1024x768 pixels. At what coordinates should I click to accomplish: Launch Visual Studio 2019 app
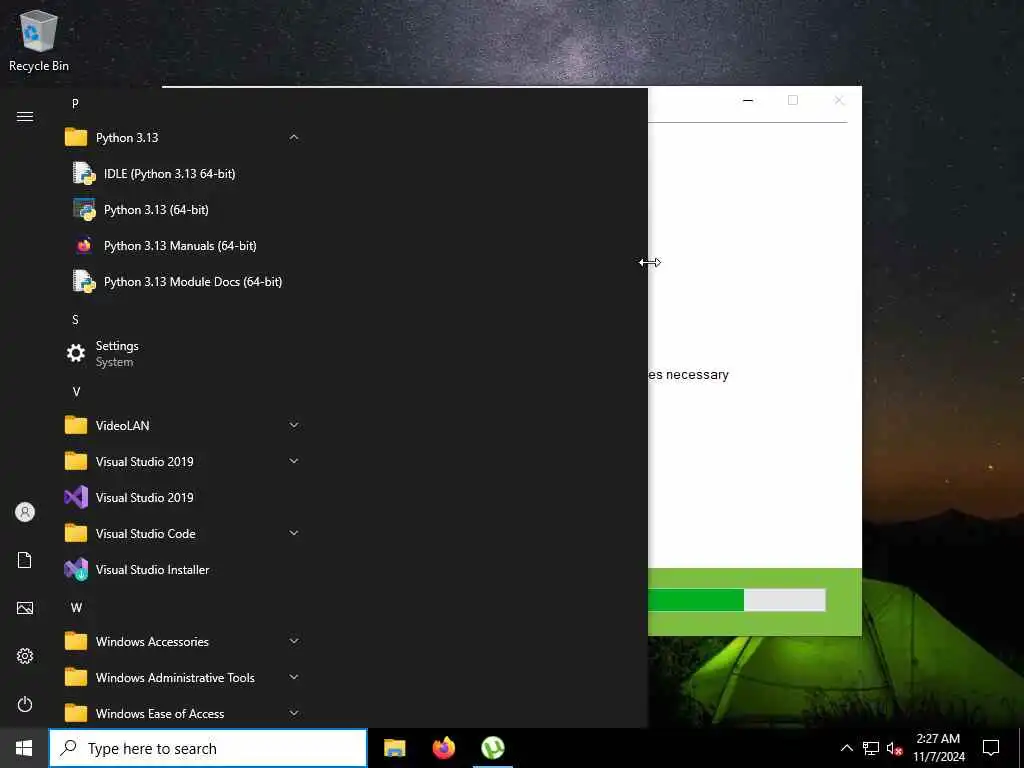183,498
